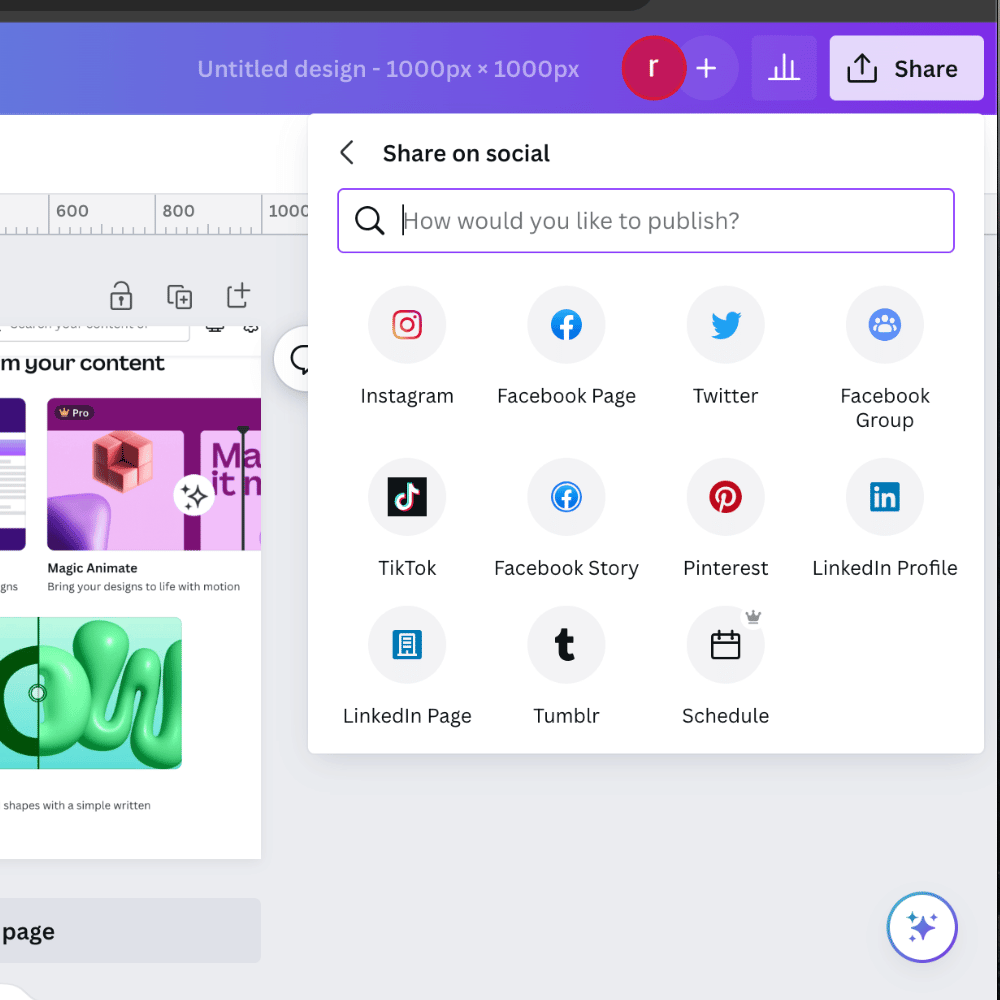Pick LinkedIn Profile for sharing

884,497
